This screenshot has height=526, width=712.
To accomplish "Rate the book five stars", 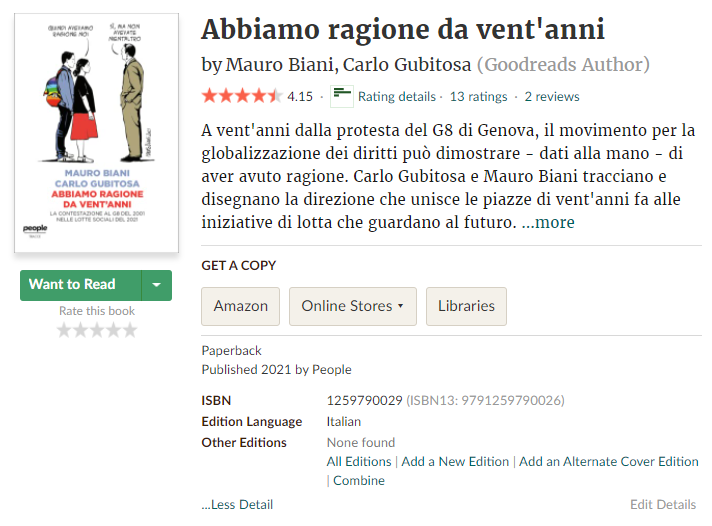I will [x=129, y=330].
